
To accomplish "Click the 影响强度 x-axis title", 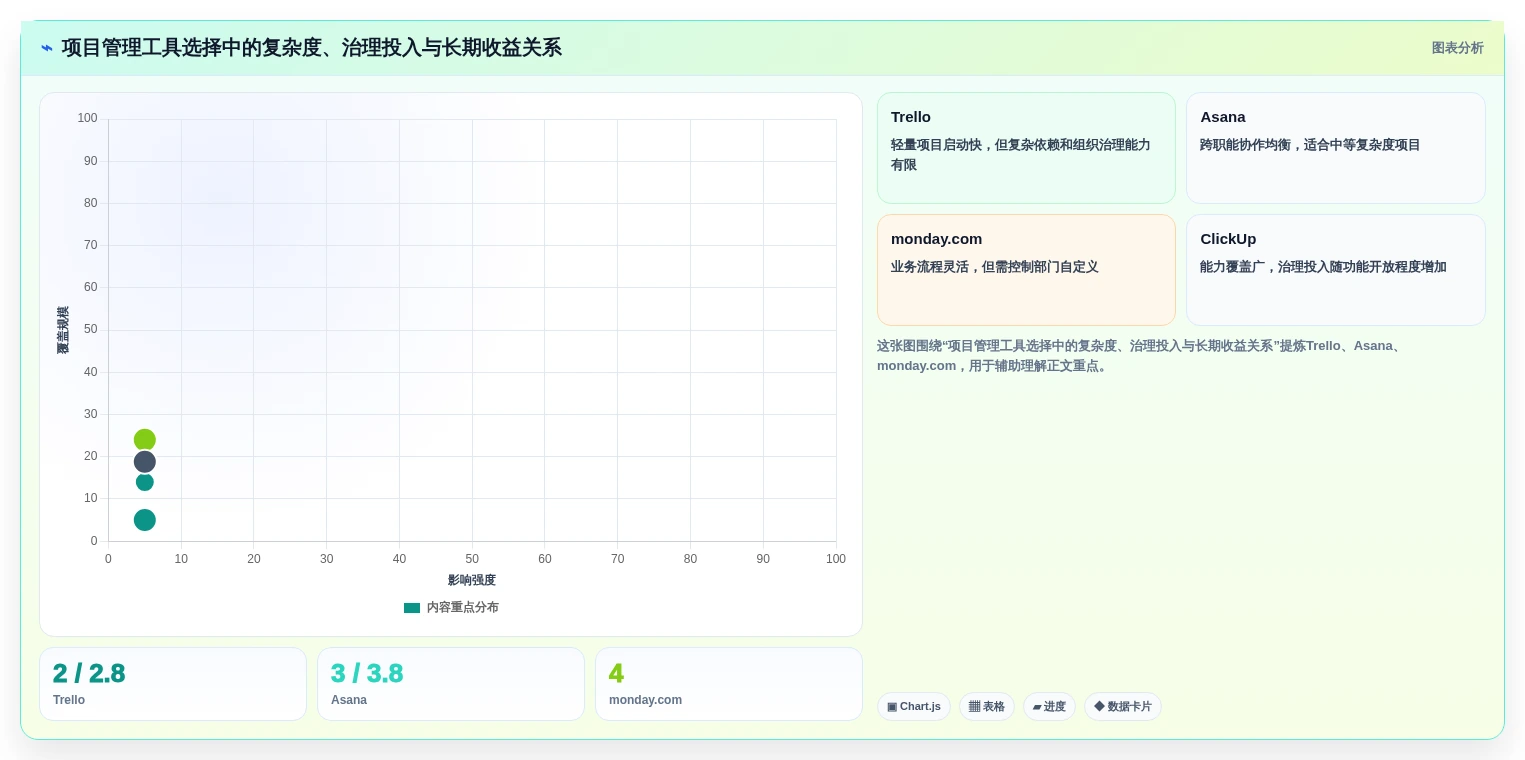I will (x=472, y=580).
